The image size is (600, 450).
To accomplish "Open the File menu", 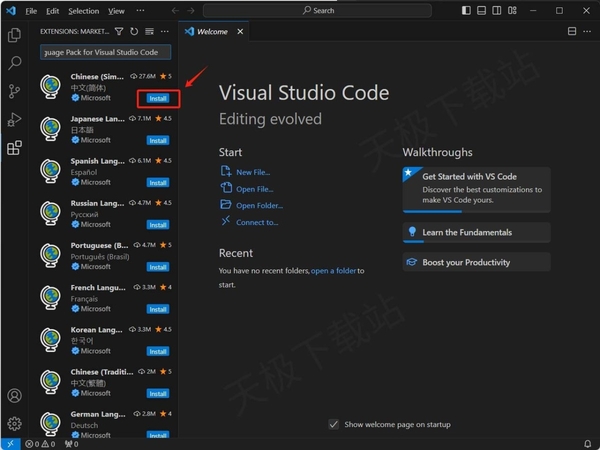I will [31, 11].
